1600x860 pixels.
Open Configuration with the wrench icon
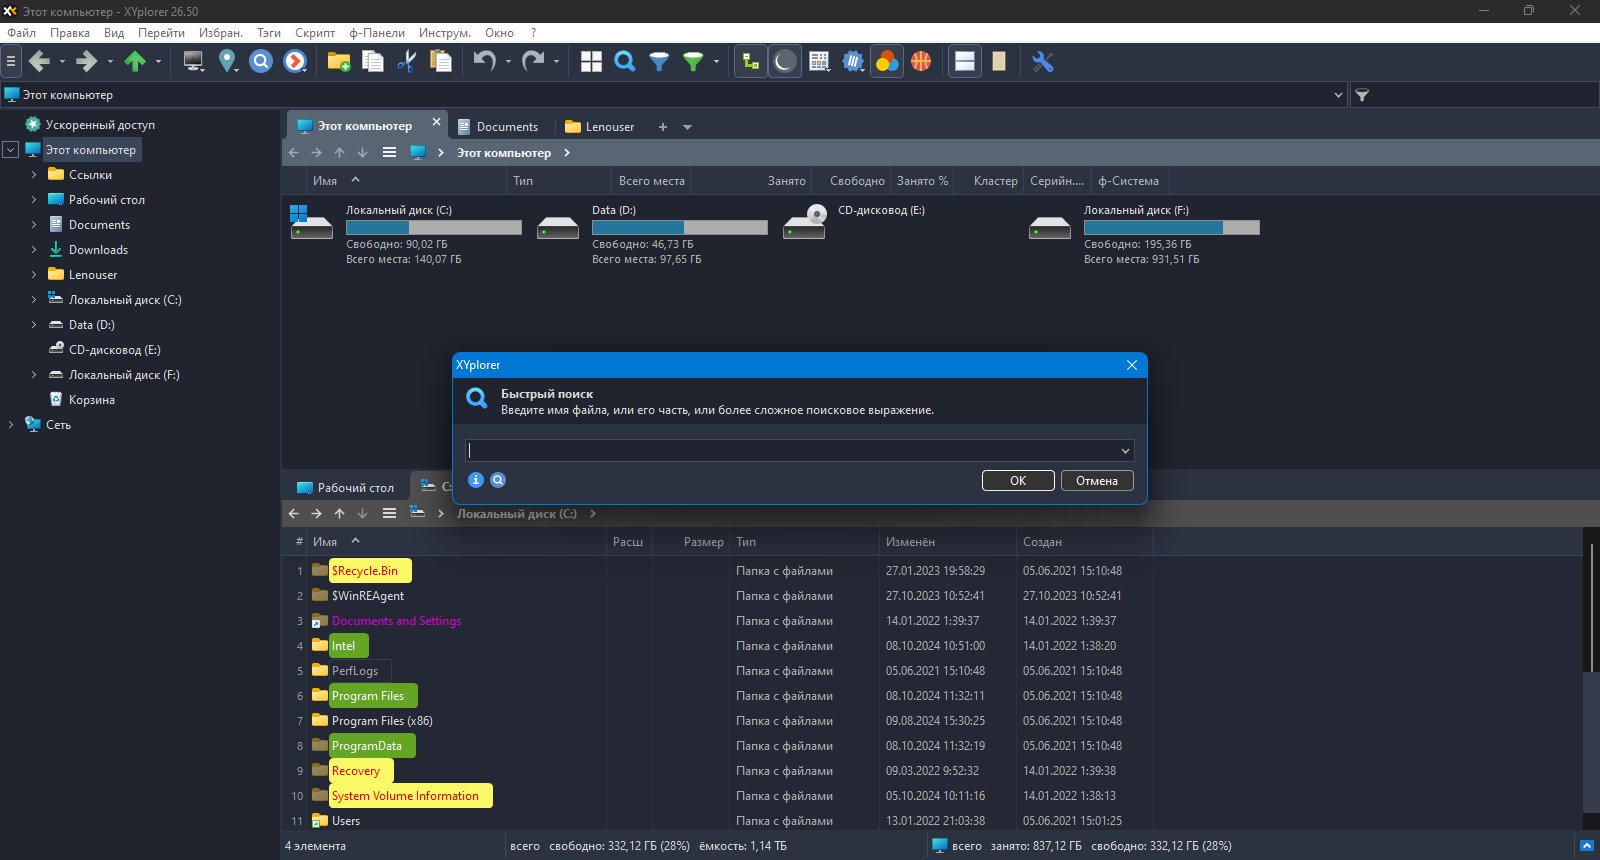pos(1043,62)
